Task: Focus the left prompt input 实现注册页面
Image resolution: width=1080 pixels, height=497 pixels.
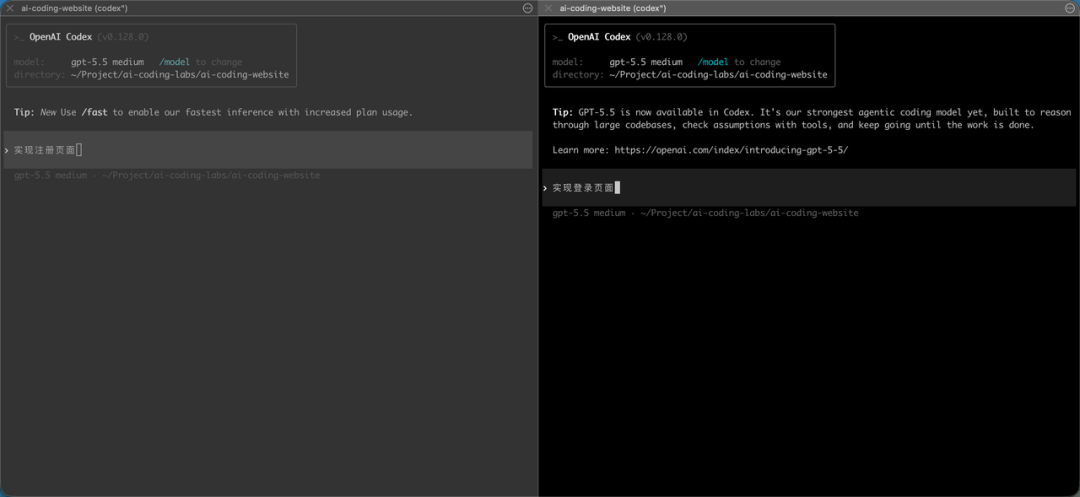Action: (x=268, y=149)
